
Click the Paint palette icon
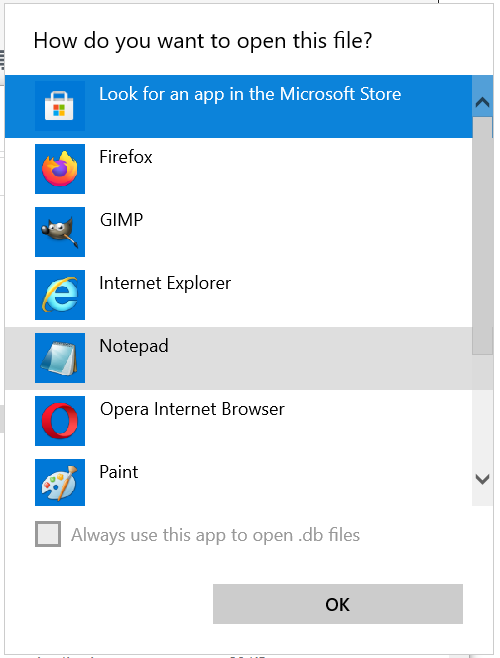pyautogui.click(x=60, y=483)
